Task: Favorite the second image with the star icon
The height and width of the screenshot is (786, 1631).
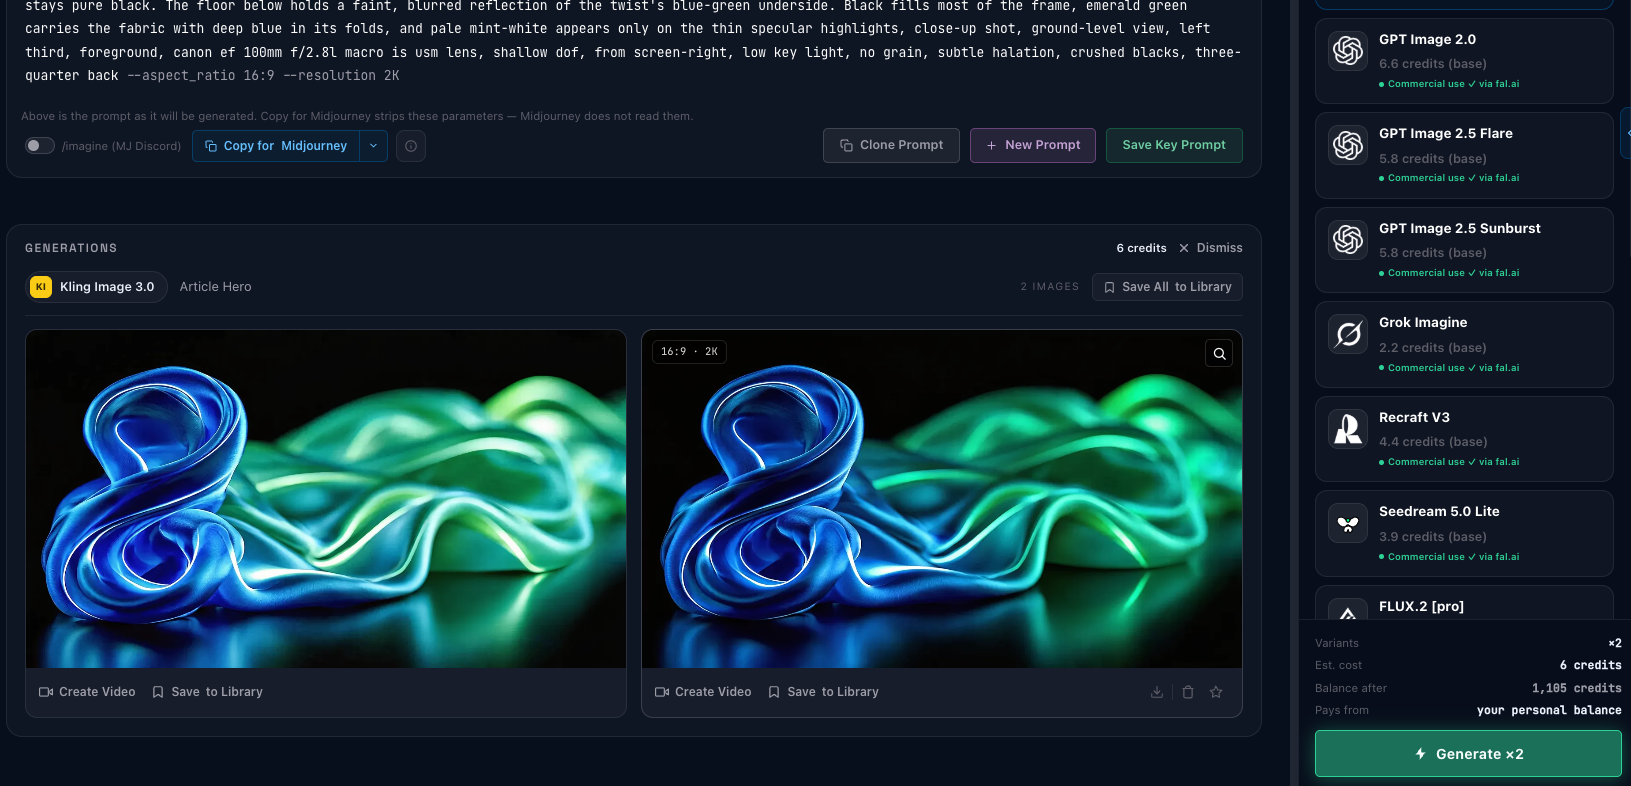Action: (1216, 692)
